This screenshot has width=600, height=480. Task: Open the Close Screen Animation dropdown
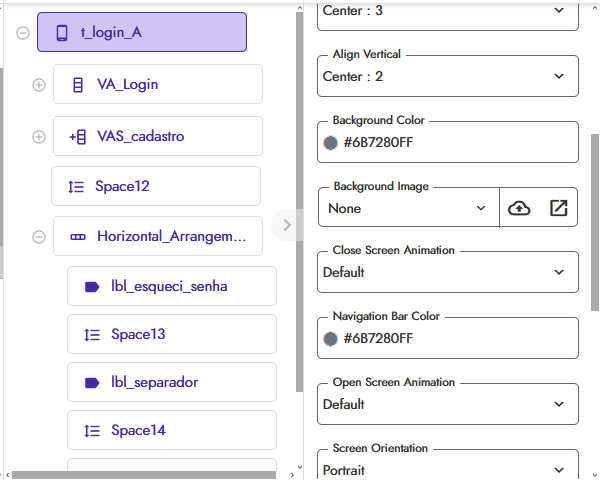448,272
